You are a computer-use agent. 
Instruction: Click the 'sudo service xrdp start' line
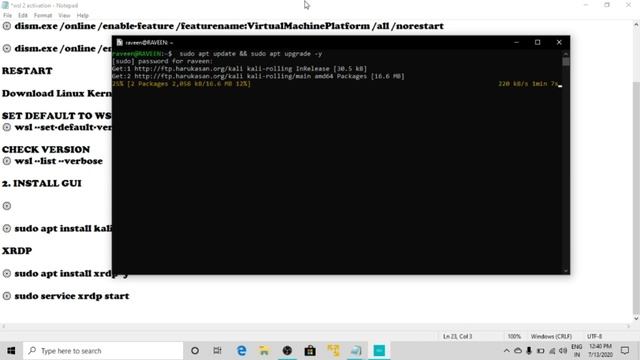click(72, 296)
